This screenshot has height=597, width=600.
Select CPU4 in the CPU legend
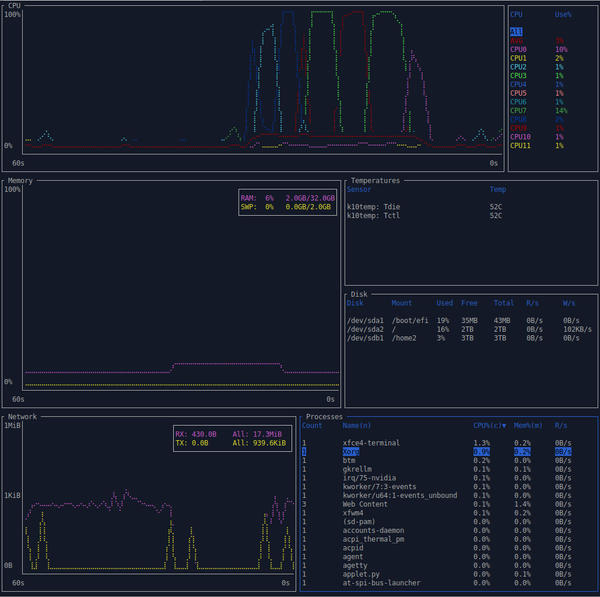(x=537, y=85)
